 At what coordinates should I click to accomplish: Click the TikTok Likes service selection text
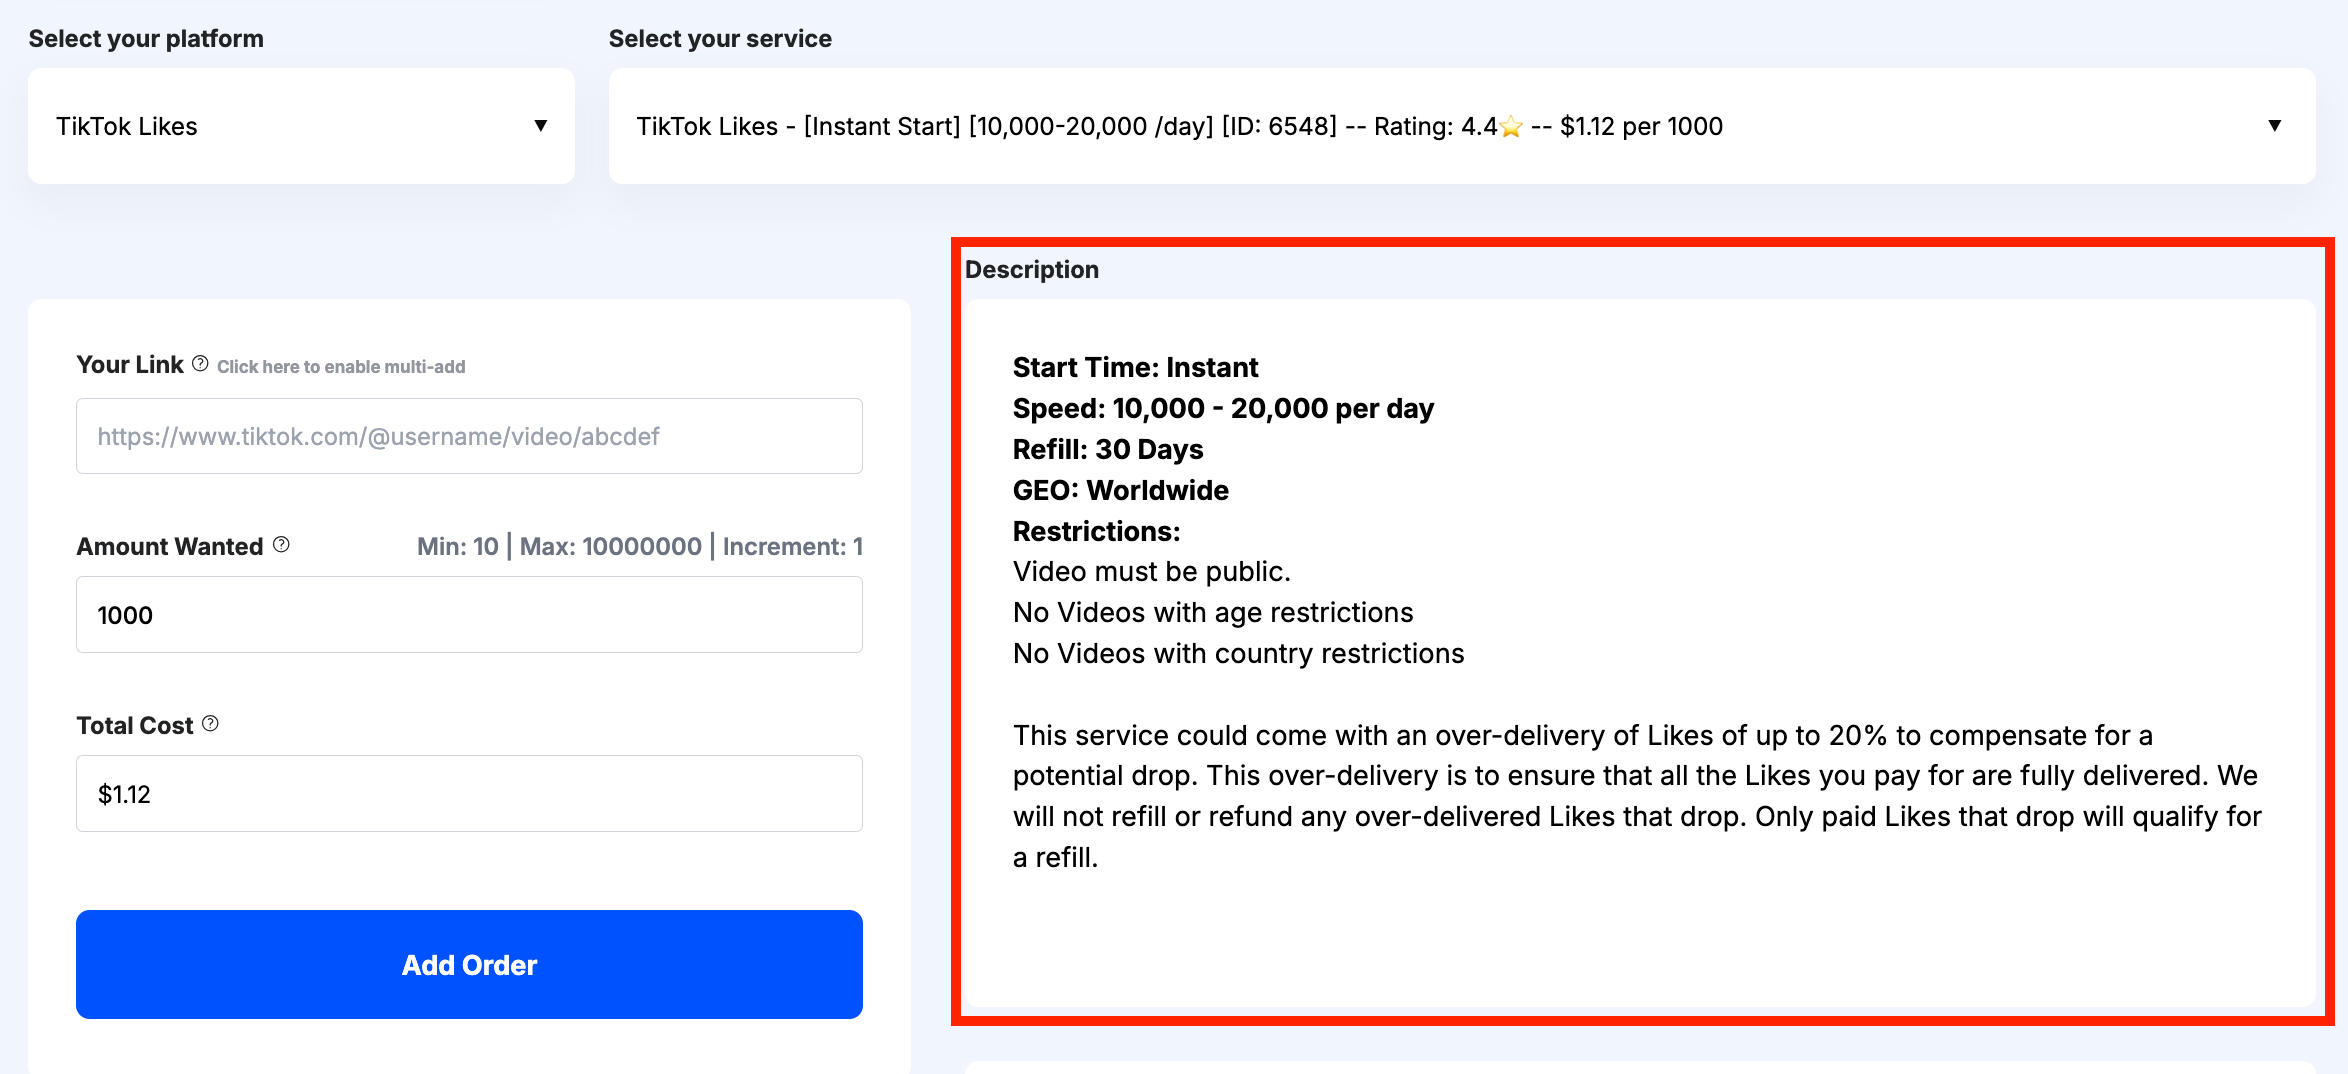pyautogui.click(x=1178, y=127)
